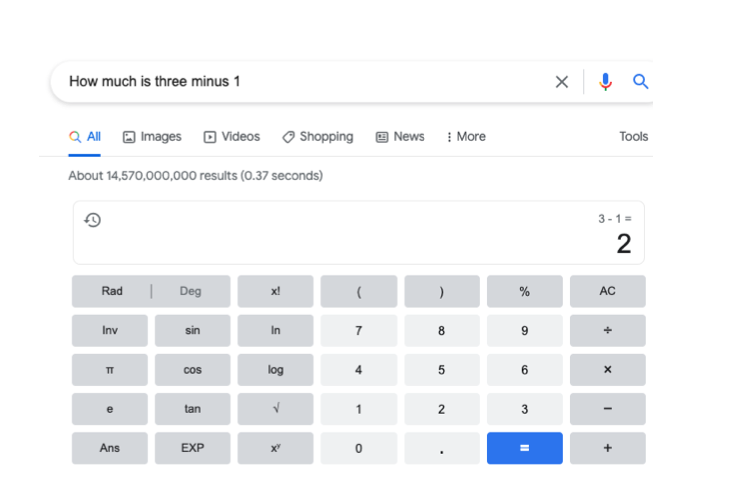
Task: Clear the calculator with AC
Action: tap(607, 291)
